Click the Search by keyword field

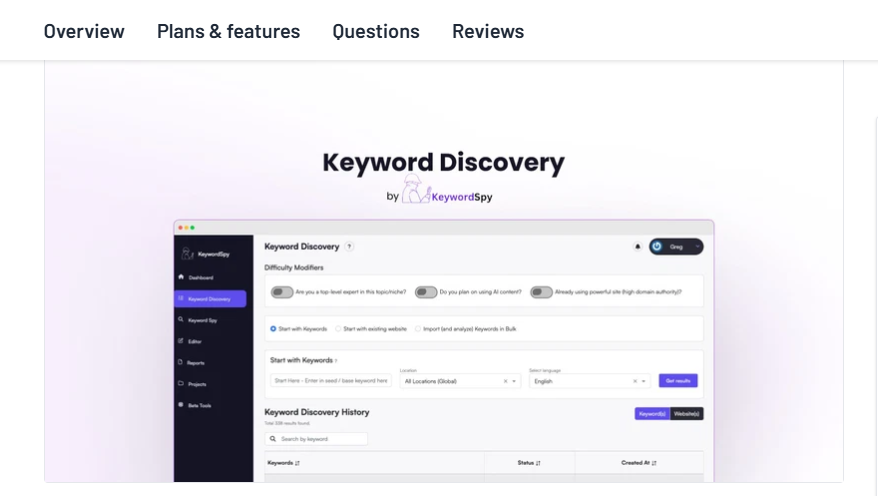click(316, 439)
